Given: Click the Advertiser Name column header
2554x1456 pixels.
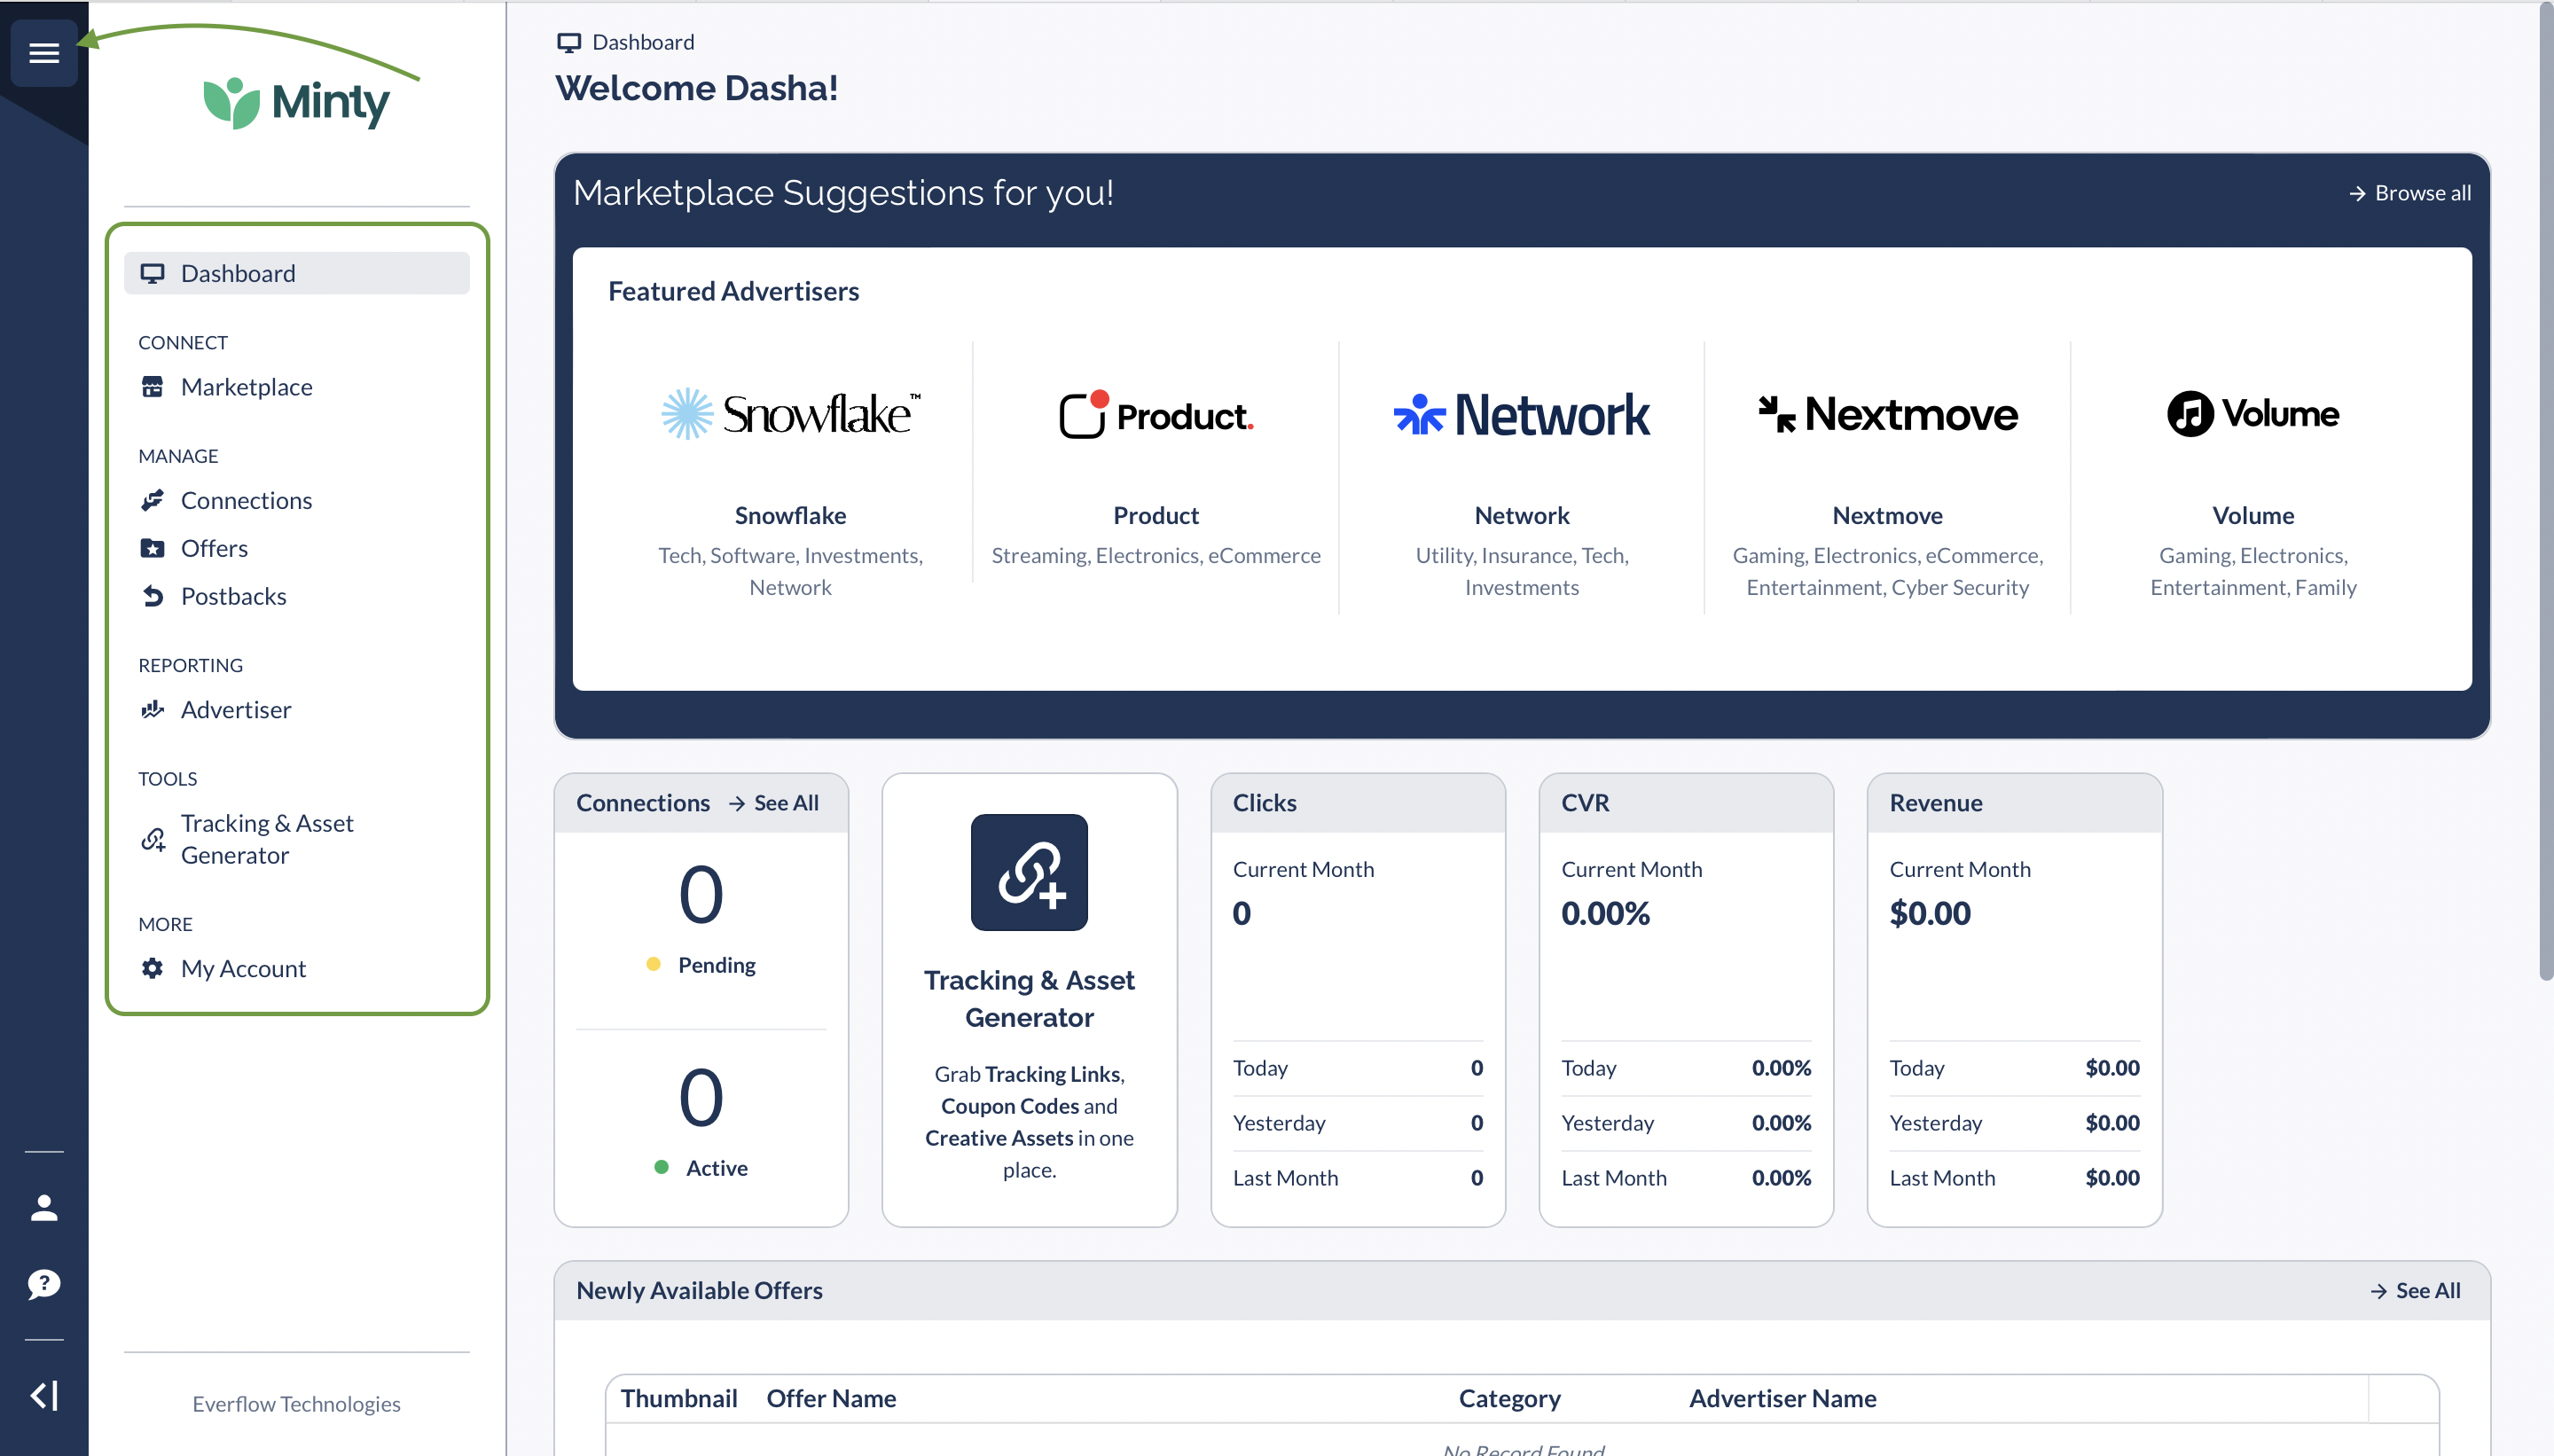Looking at the screenshot, I should coord(1782,1398).
